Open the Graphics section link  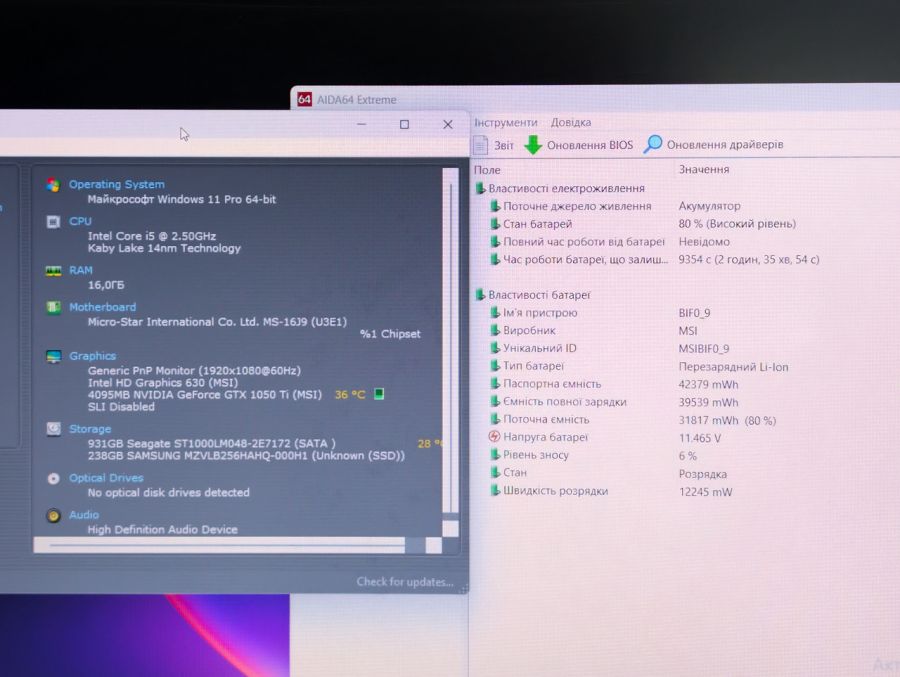(x=92, y=356)
